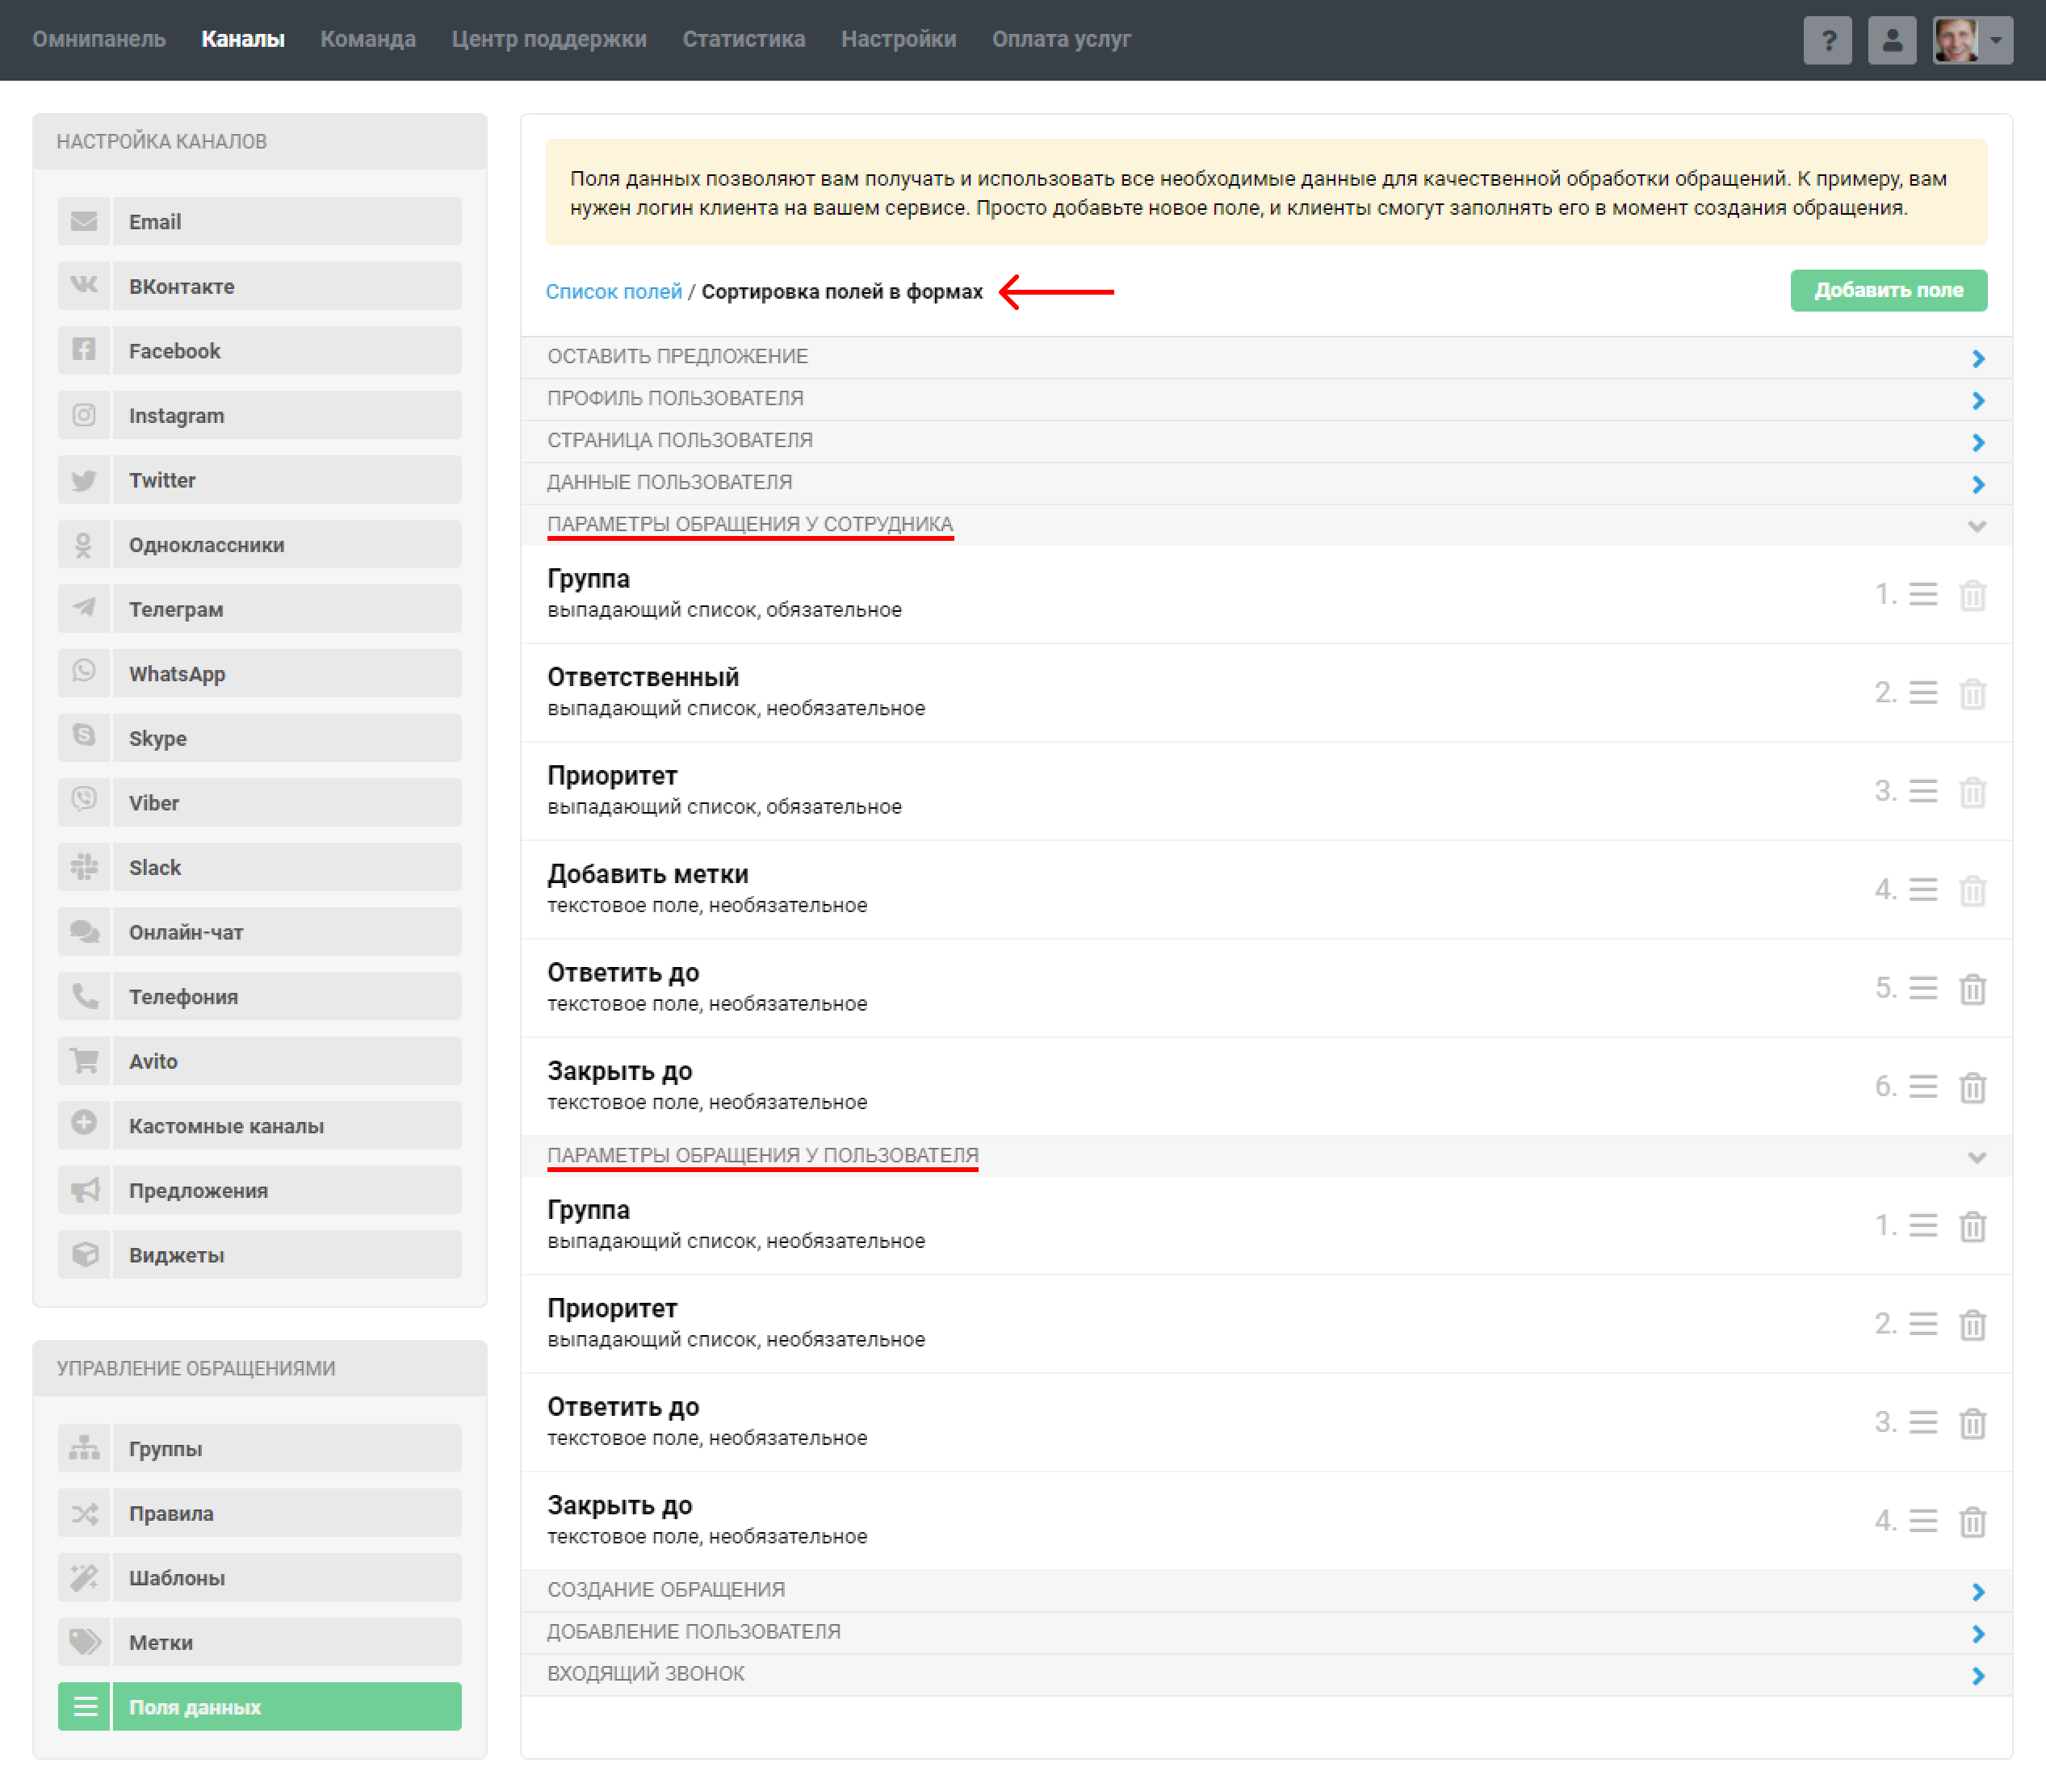Screen dimensions: 2046x1792
Task: Open the avatar account dropdown
Action: pyautogui.click(x=1972, y=40)
